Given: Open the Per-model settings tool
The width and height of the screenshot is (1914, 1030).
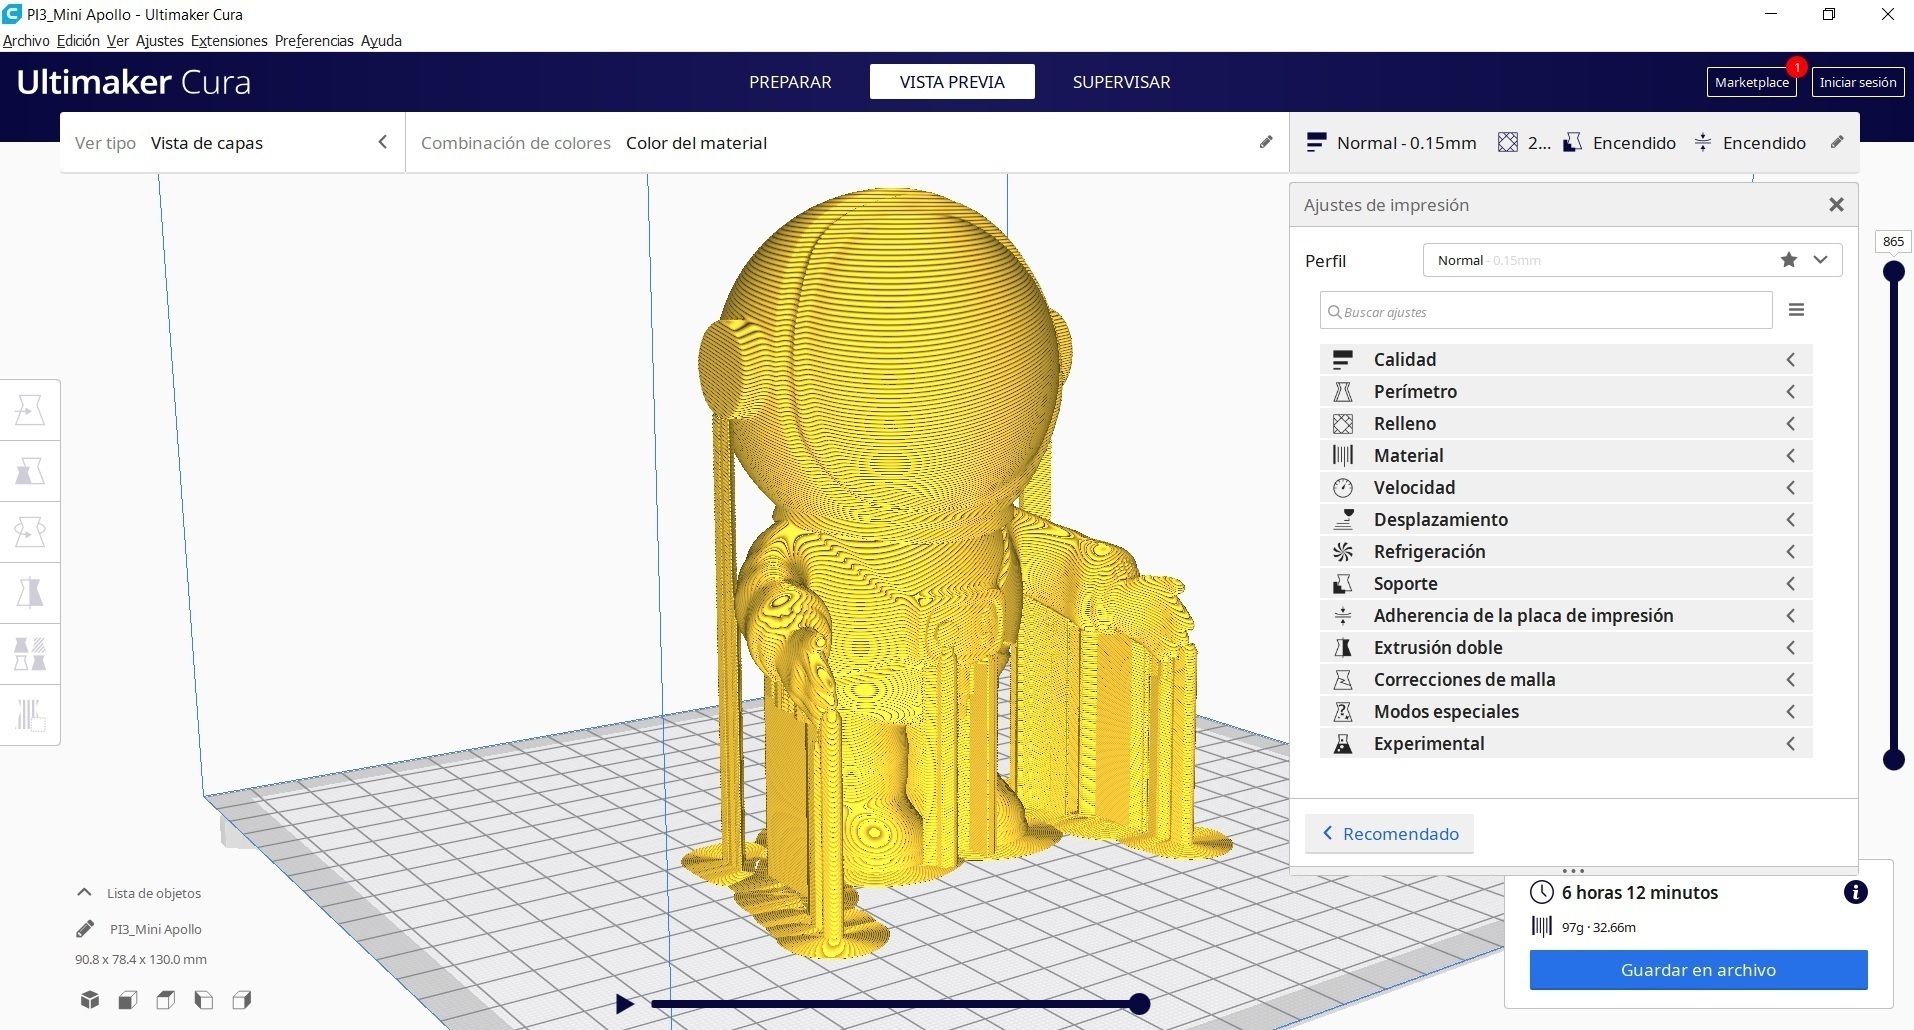Looking at the screenshot, I should (x=31, y=654).
